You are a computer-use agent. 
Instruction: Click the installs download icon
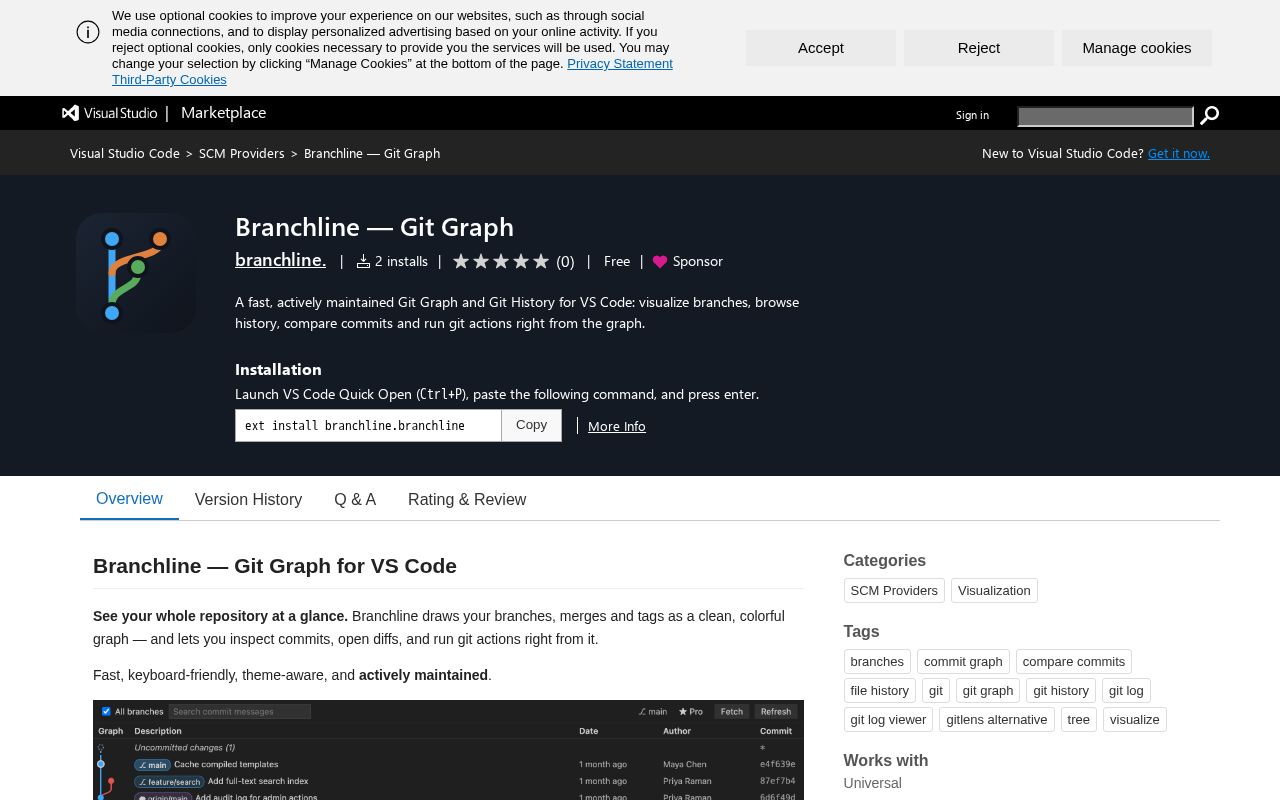[363, 261]
